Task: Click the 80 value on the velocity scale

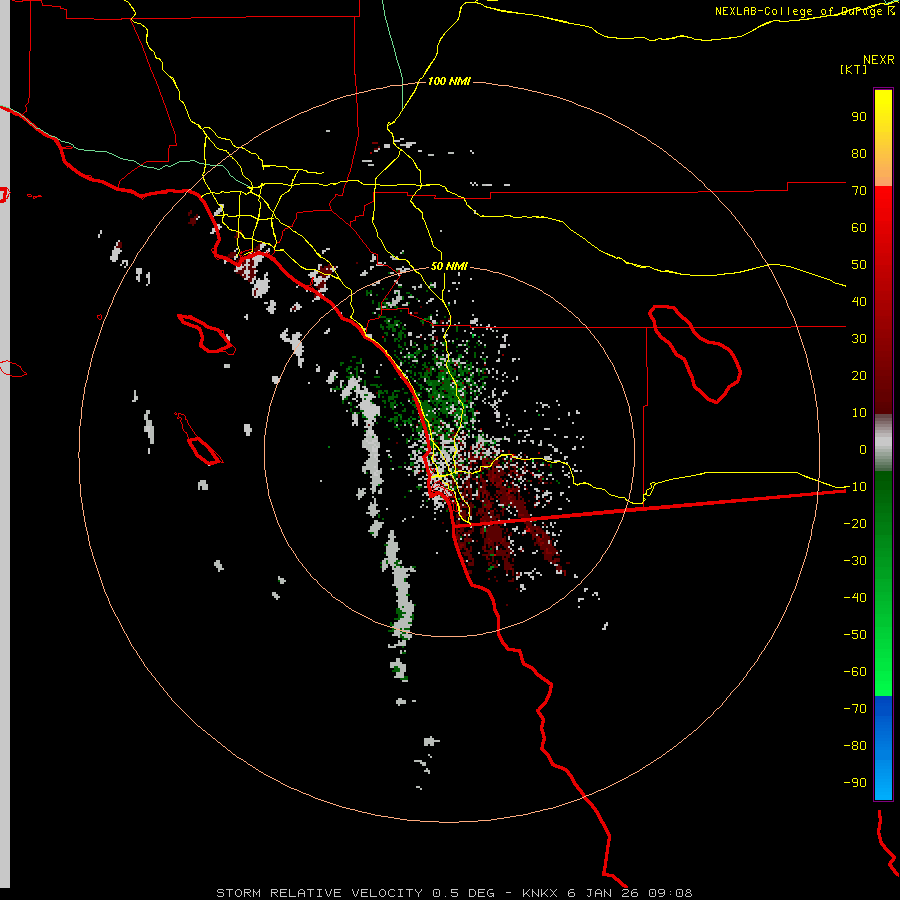Action: [x=859, y=154]
